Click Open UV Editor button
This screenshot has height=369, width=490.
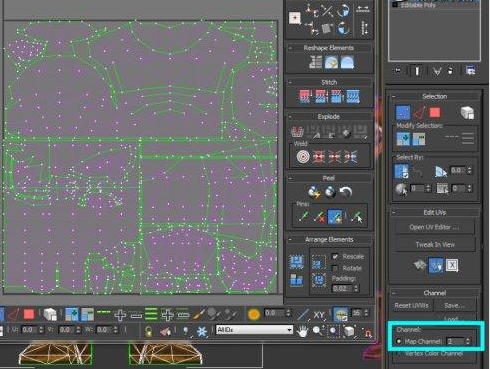point(434,227)
